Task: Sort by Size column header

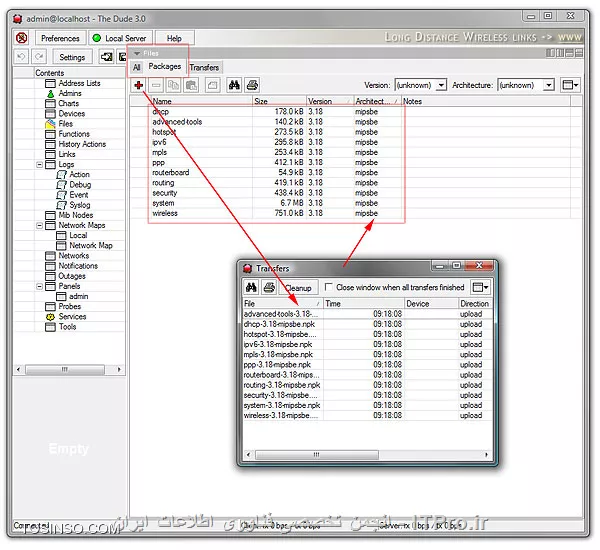Action: [x=279, y=101]
